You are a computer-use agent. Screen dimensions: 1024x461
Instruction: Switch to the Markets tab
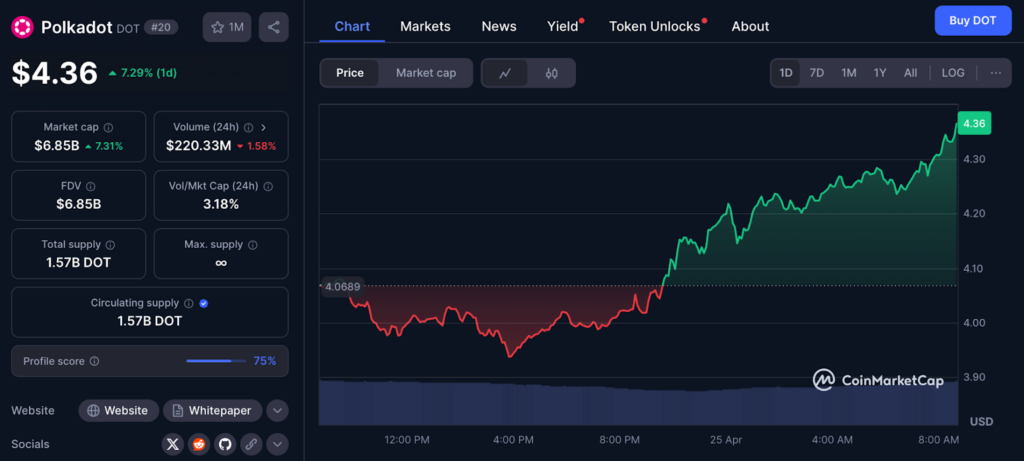(425, 26)
